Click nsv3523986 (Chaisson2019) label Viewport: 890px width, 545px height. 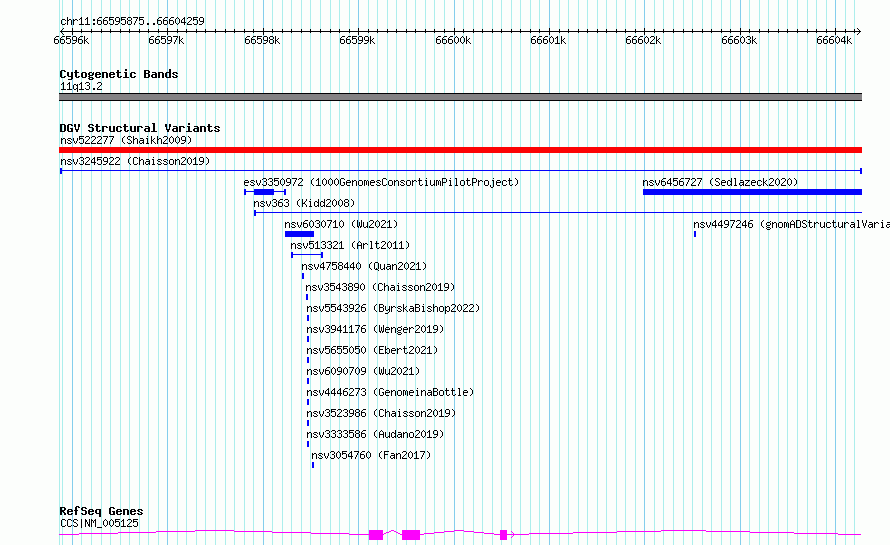pyautogui.click(x=381, y=413)
